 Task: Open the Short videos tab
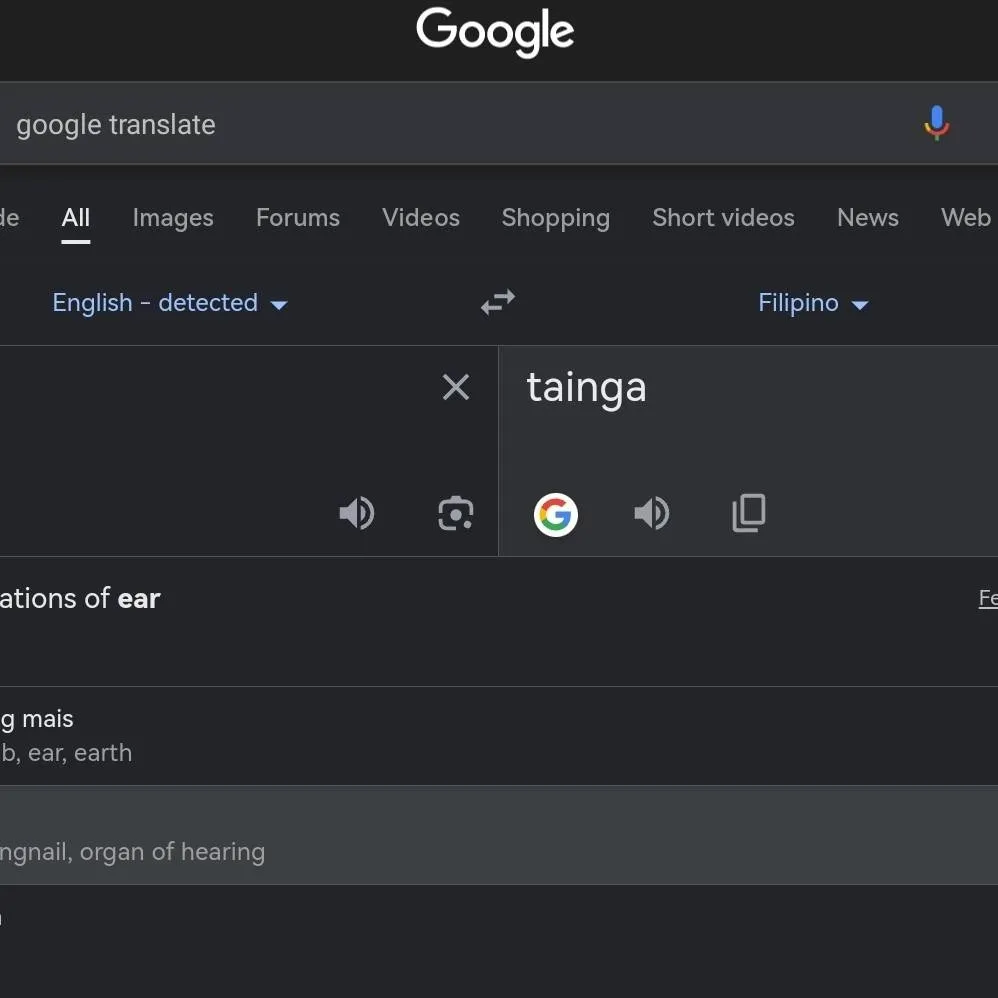point(724,218)
